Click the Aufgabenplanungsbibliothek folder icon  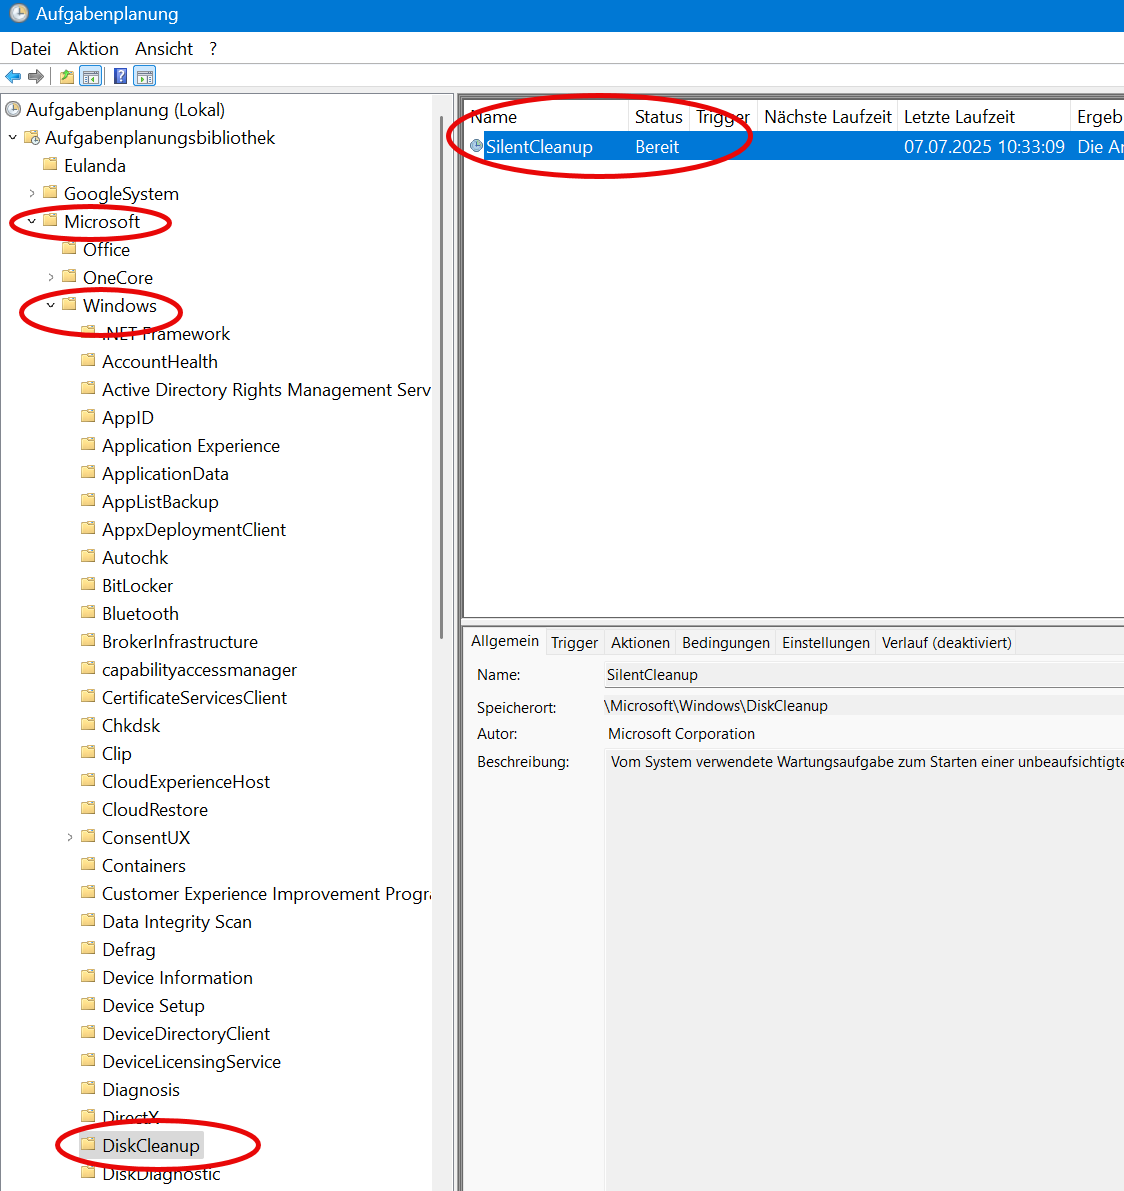point(32,137)
